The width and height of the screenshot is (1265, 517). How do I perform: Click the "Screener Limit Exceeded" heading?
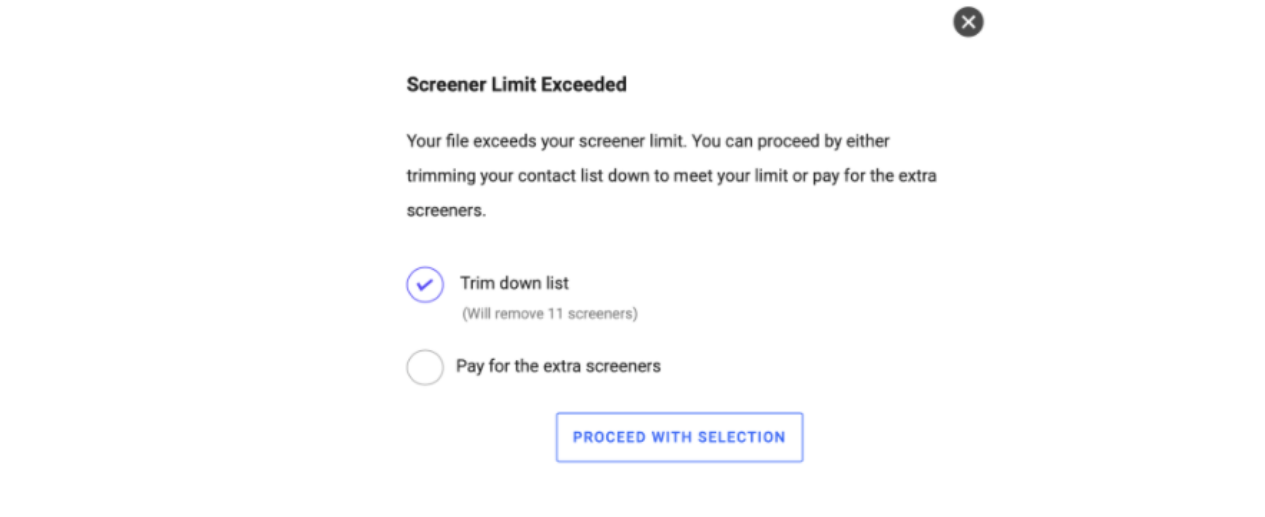(516, 85)
